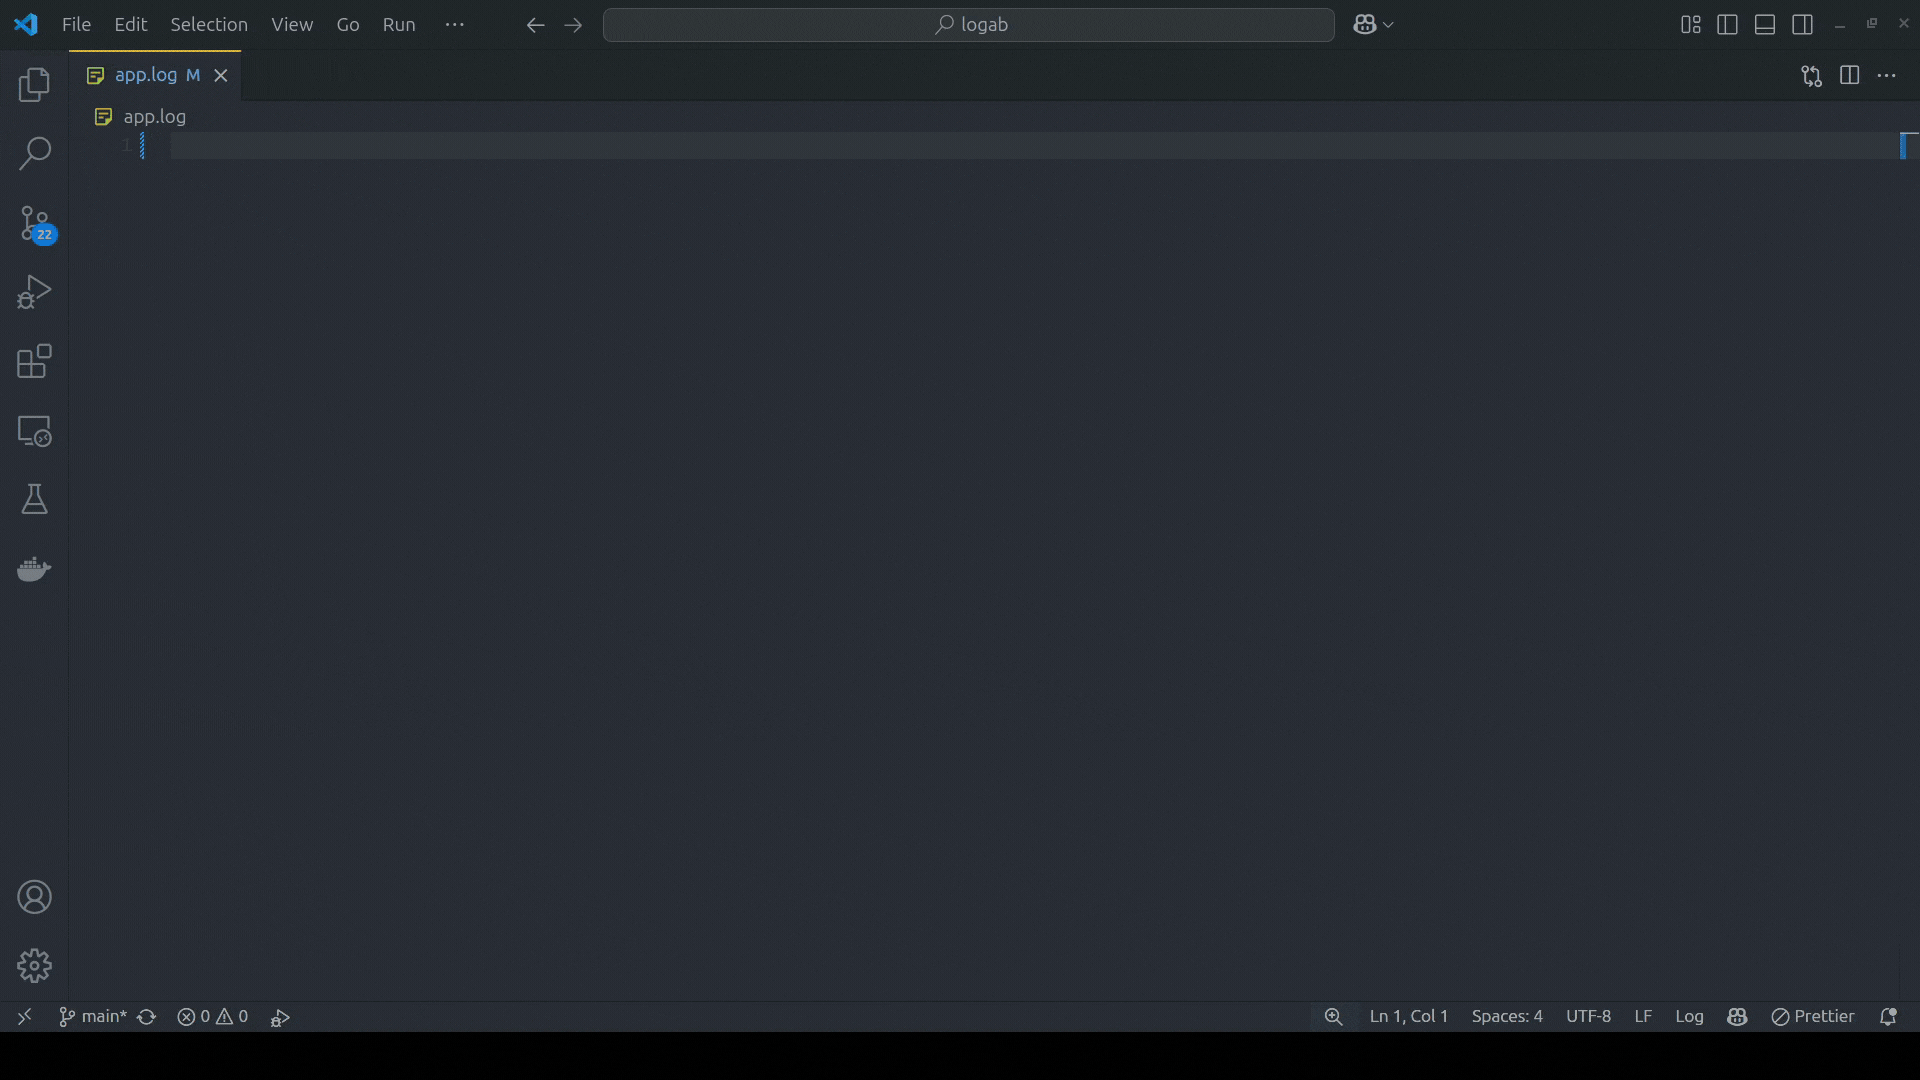
Task: Open editor More Actions menu
Action: (x=1886, y=76)
